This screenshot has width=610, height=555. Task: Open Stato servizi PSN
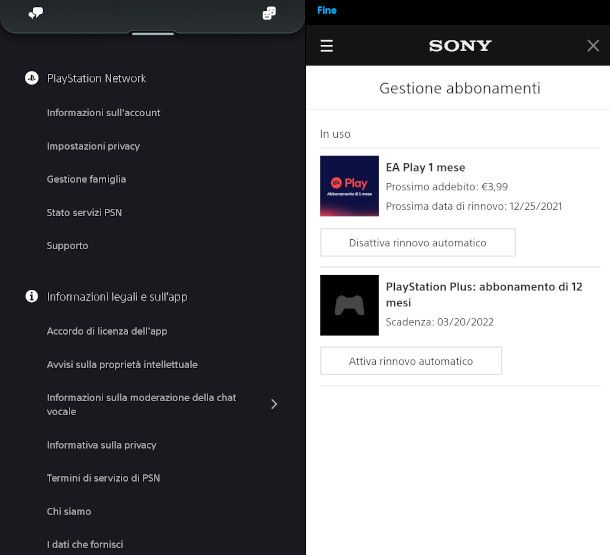point(84,213)
